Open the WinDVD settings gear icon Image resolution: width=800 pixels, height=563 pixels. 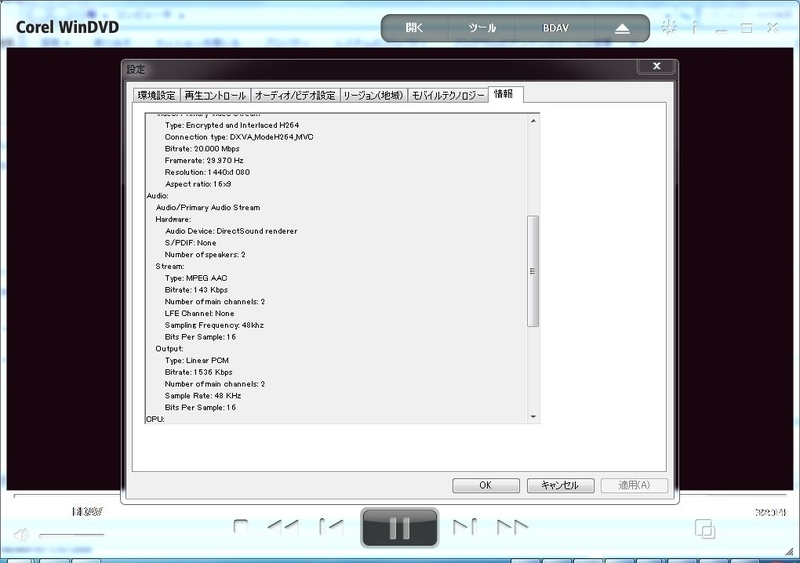point(669,28)
